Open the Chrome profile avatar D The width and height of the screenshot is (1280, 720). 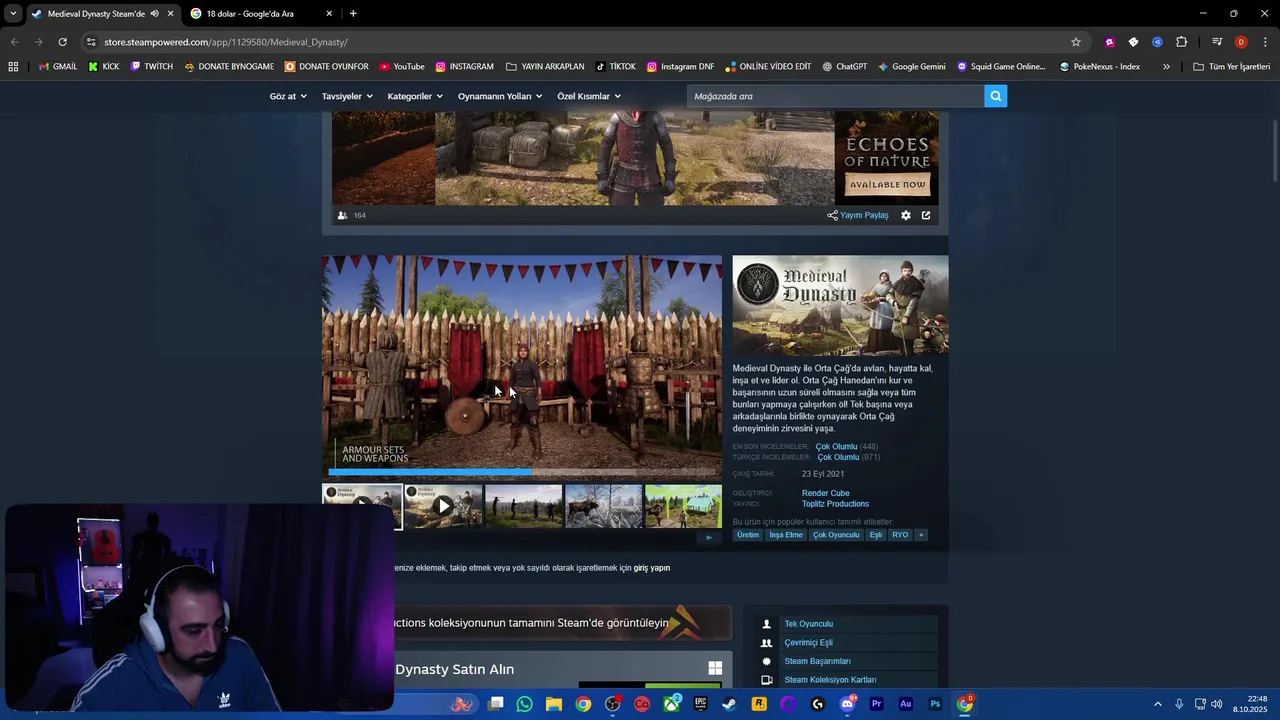[x=1241, y=42]
